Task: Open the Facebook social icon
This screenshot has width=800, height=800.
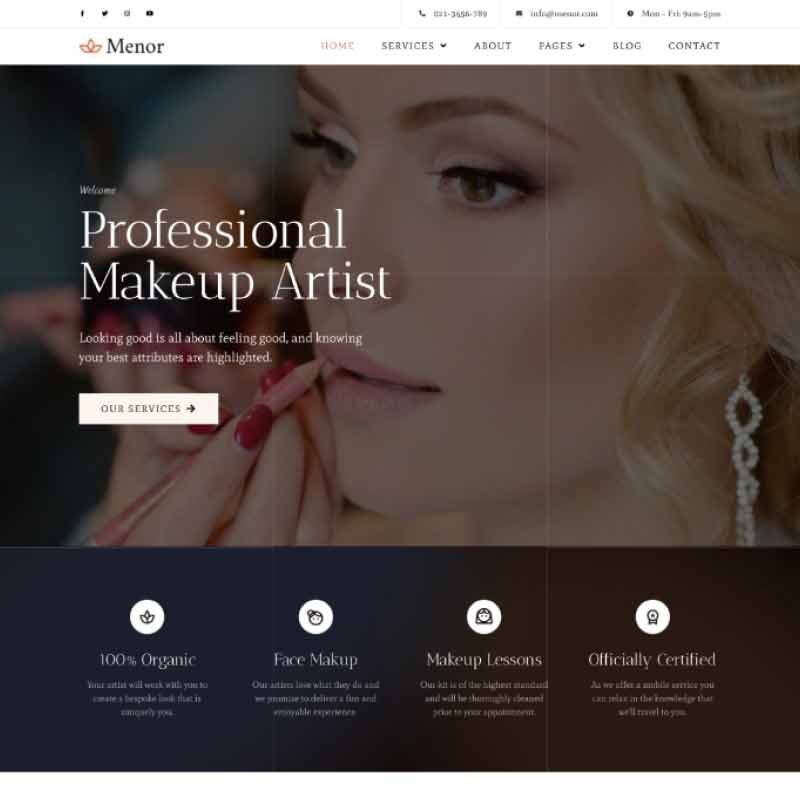Action: coord(82,13)
